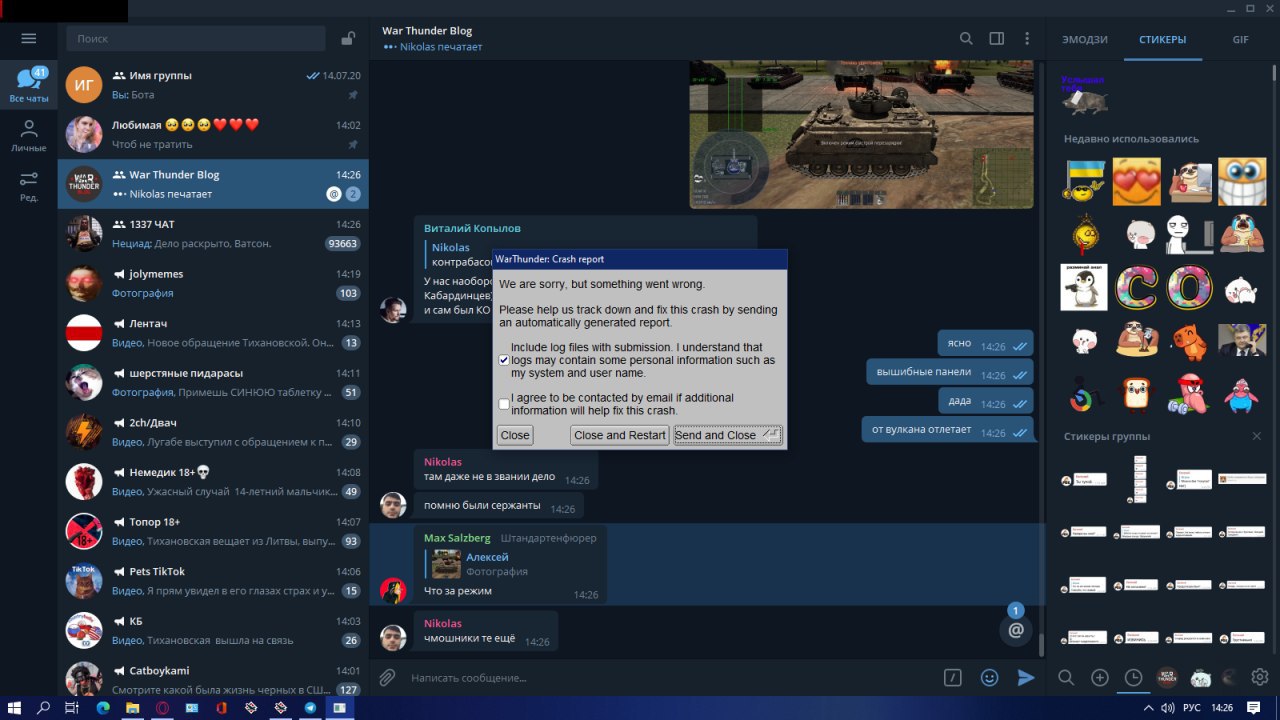Search messages in War Thunder Blog chat

(x=966, y=38)
